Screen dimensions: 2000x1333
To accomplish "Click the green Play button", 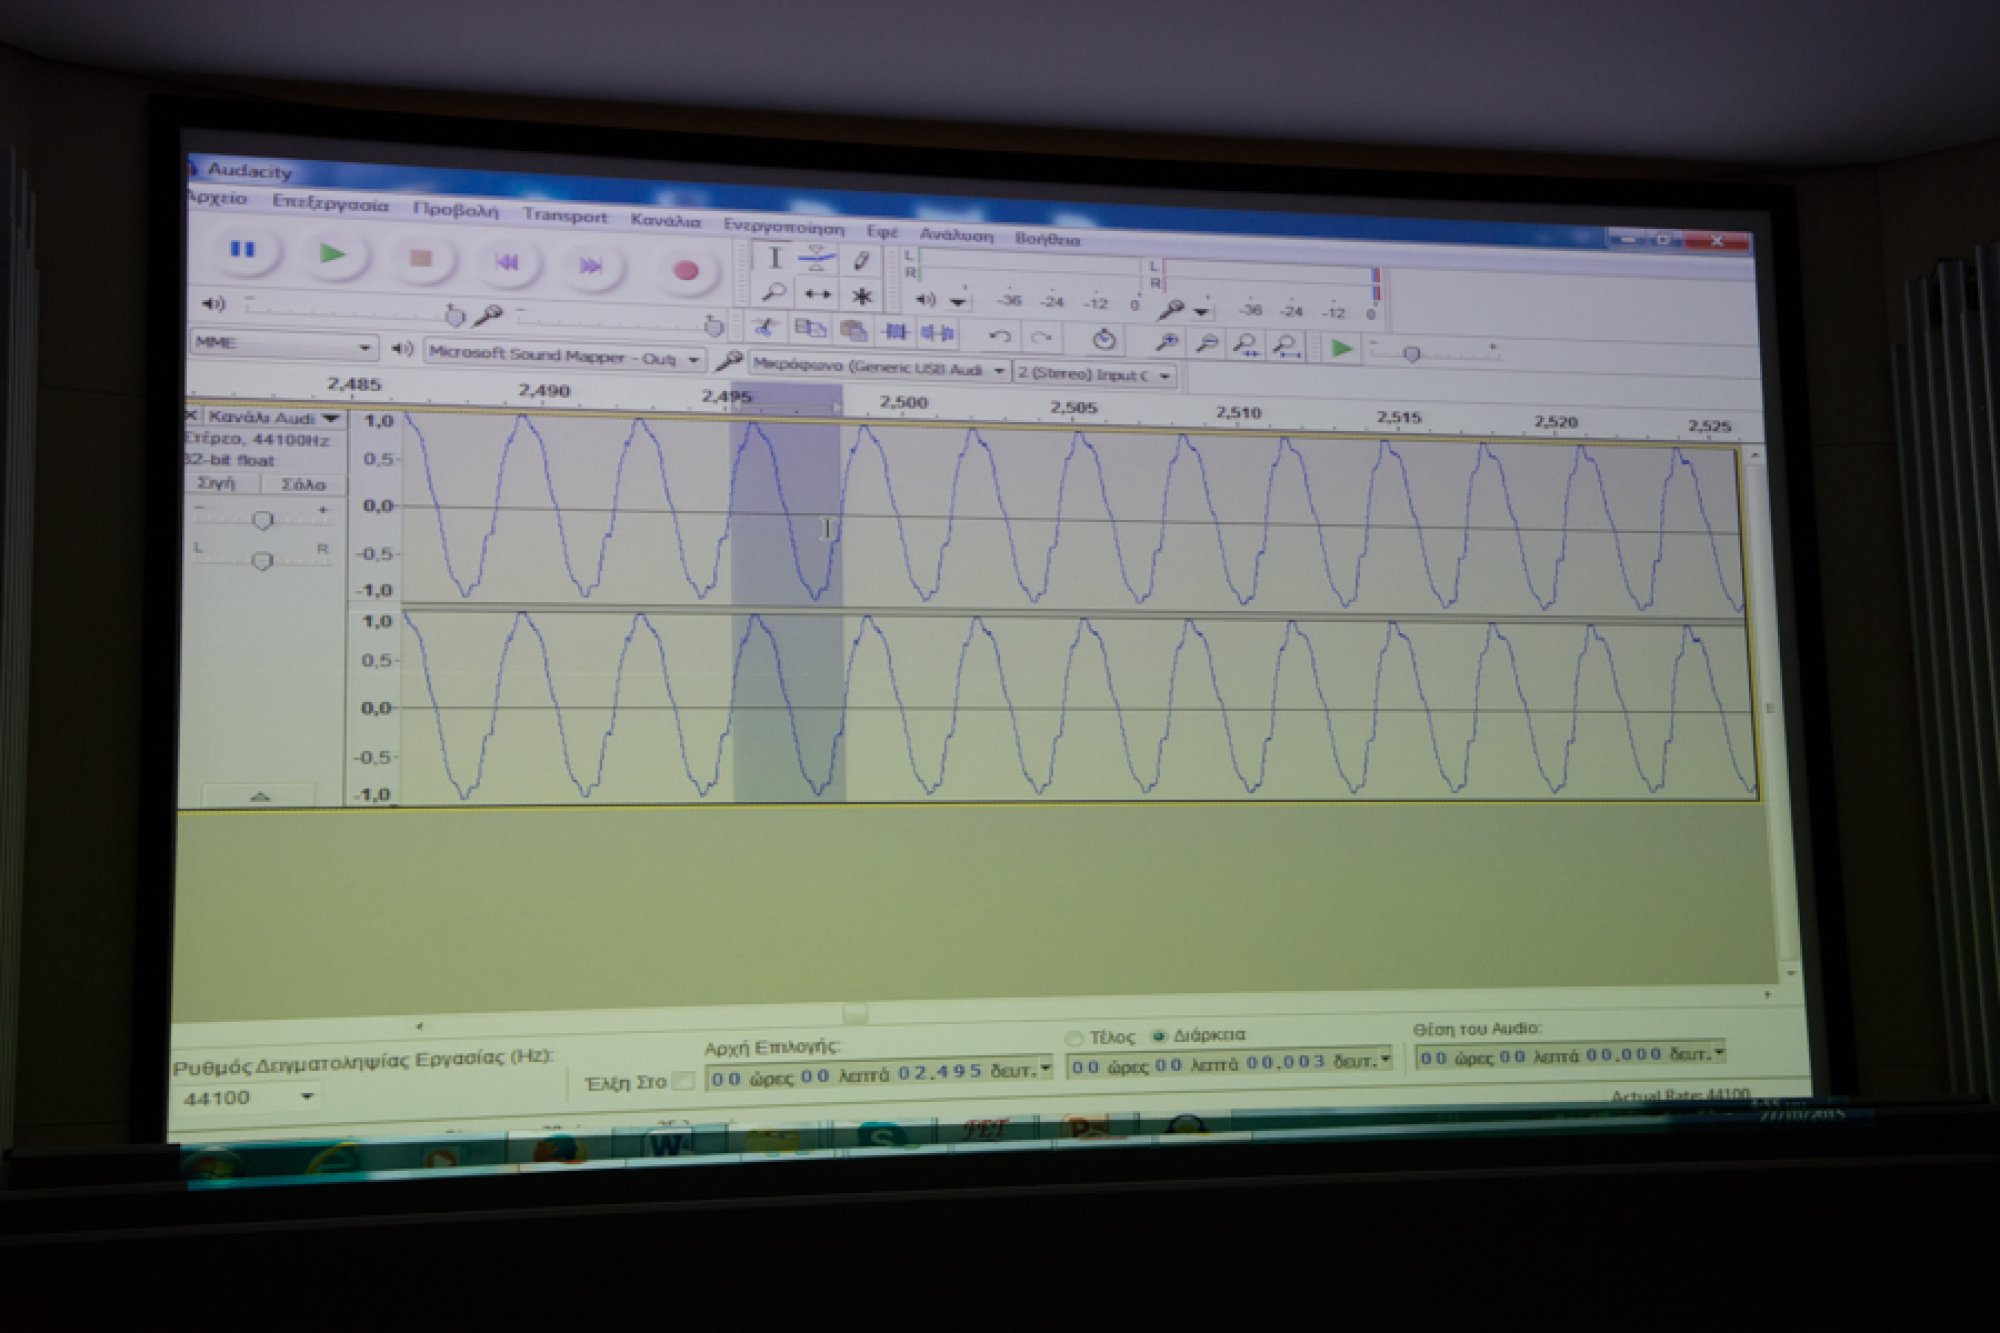I will coord(333,254).
